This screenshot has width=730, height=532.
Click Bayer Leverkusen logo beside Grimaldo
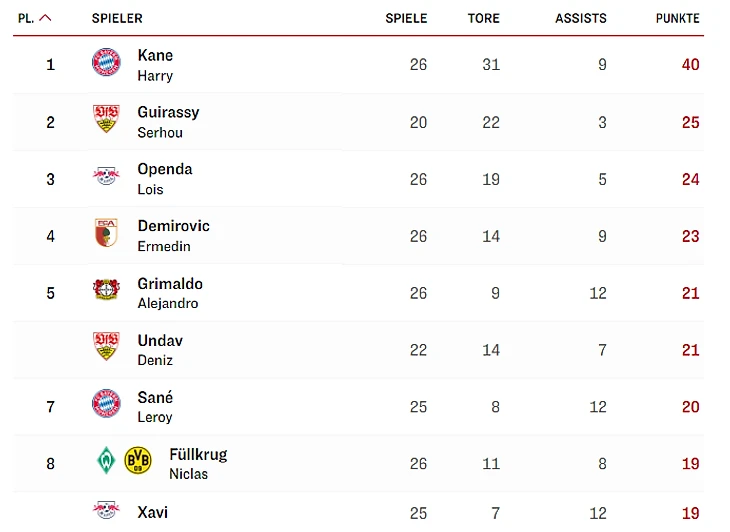(x=106, y=291)
